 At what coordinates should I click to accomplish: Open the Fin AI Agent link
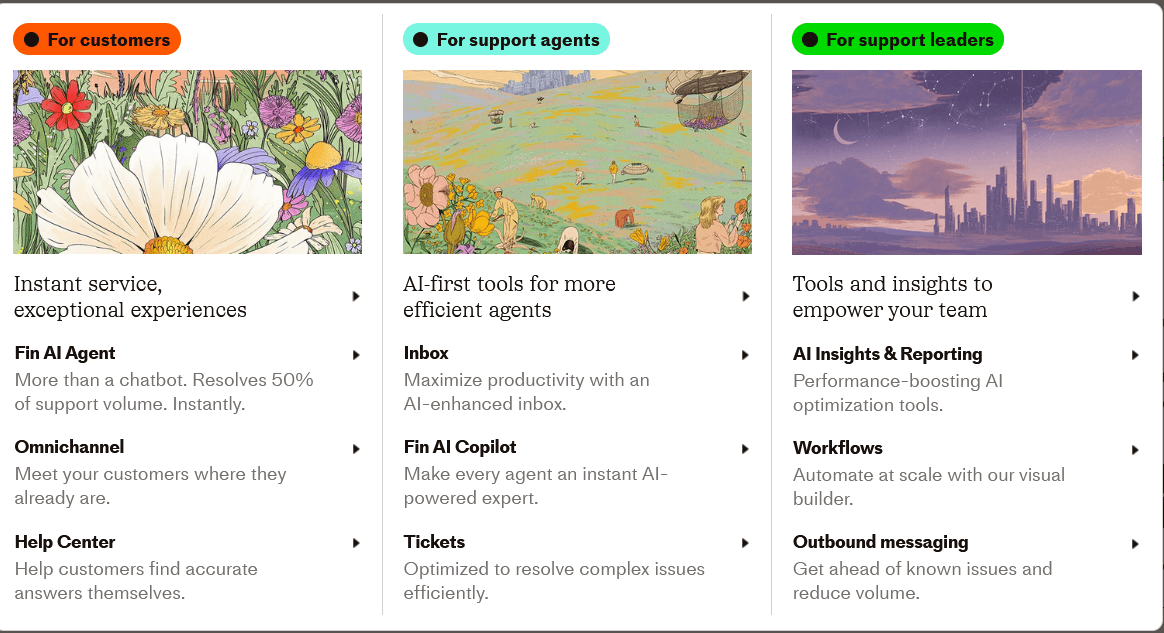pos(65,353)
